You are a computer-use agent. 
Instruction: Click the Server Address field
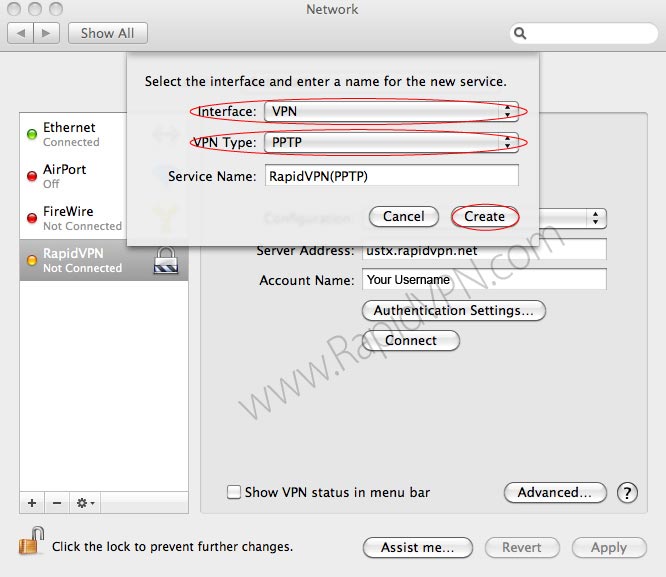pos(484,250)
